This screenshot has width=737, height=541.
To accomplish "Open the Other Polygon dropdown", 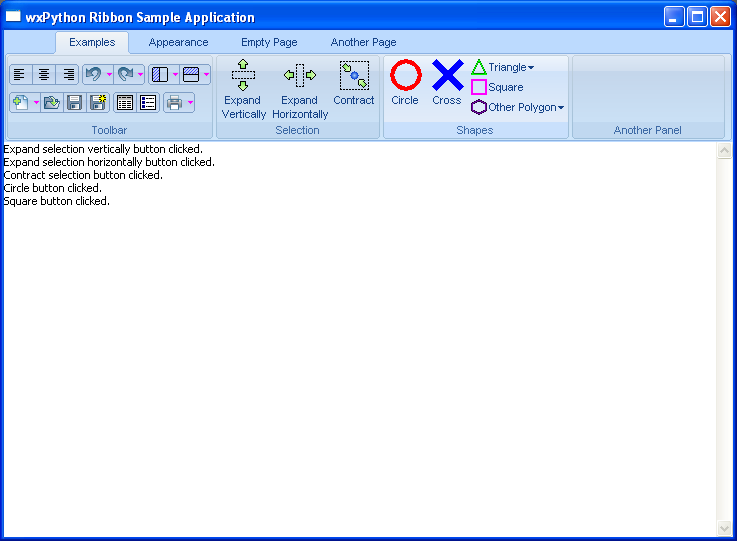I will coord(561,108).
